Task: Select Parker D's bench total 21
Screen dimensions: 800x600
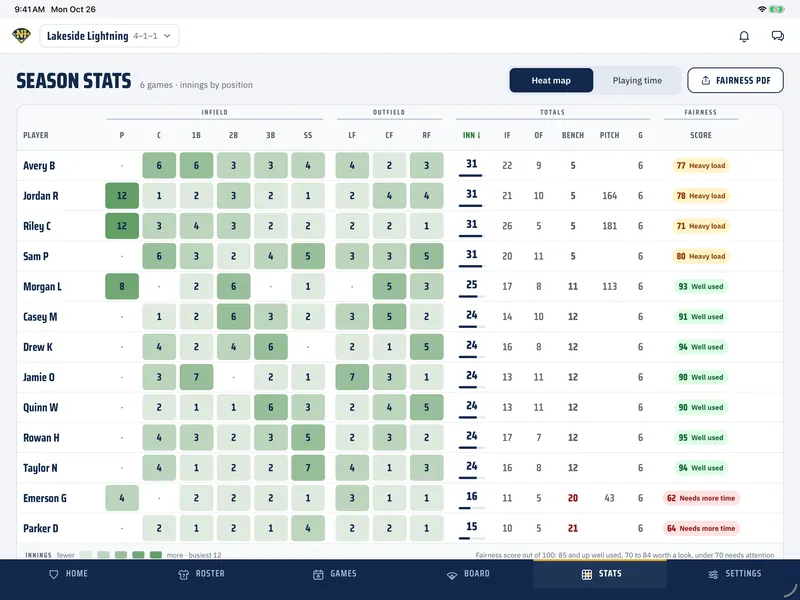Action: click(573, 528)
